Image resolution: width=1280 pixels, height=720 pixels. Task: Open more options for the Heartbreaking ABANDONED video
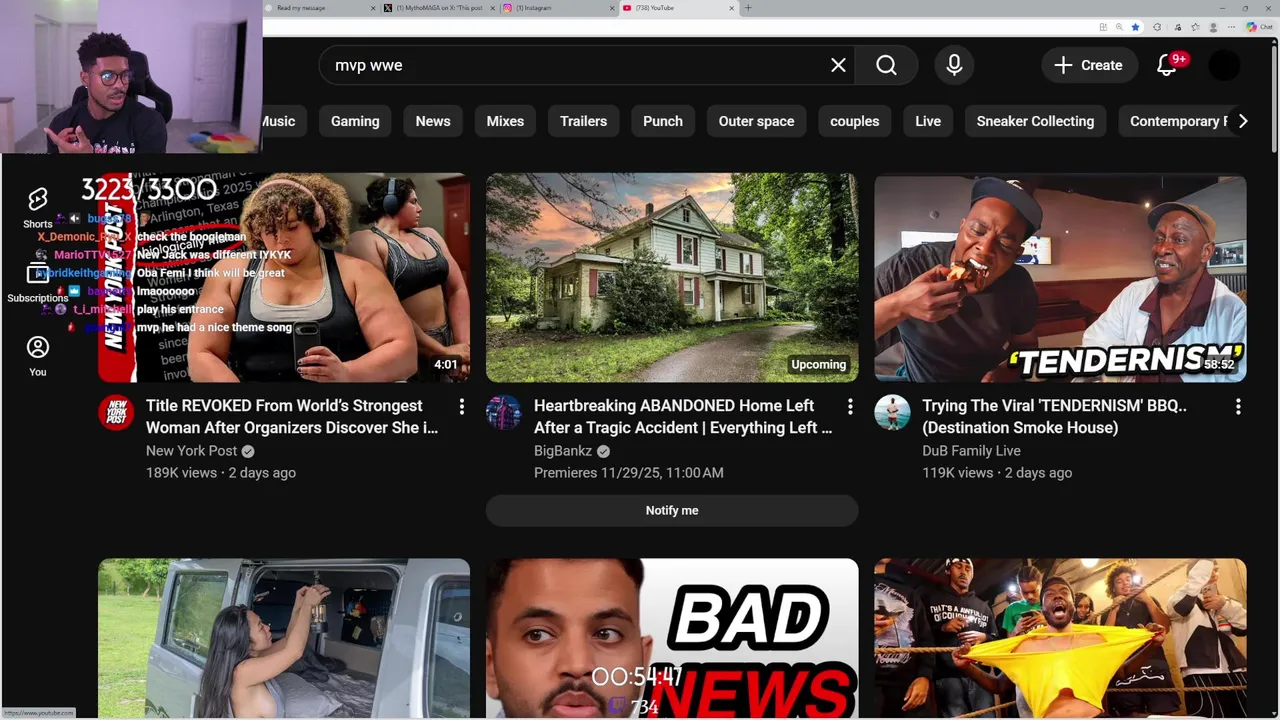click(849, 406)
